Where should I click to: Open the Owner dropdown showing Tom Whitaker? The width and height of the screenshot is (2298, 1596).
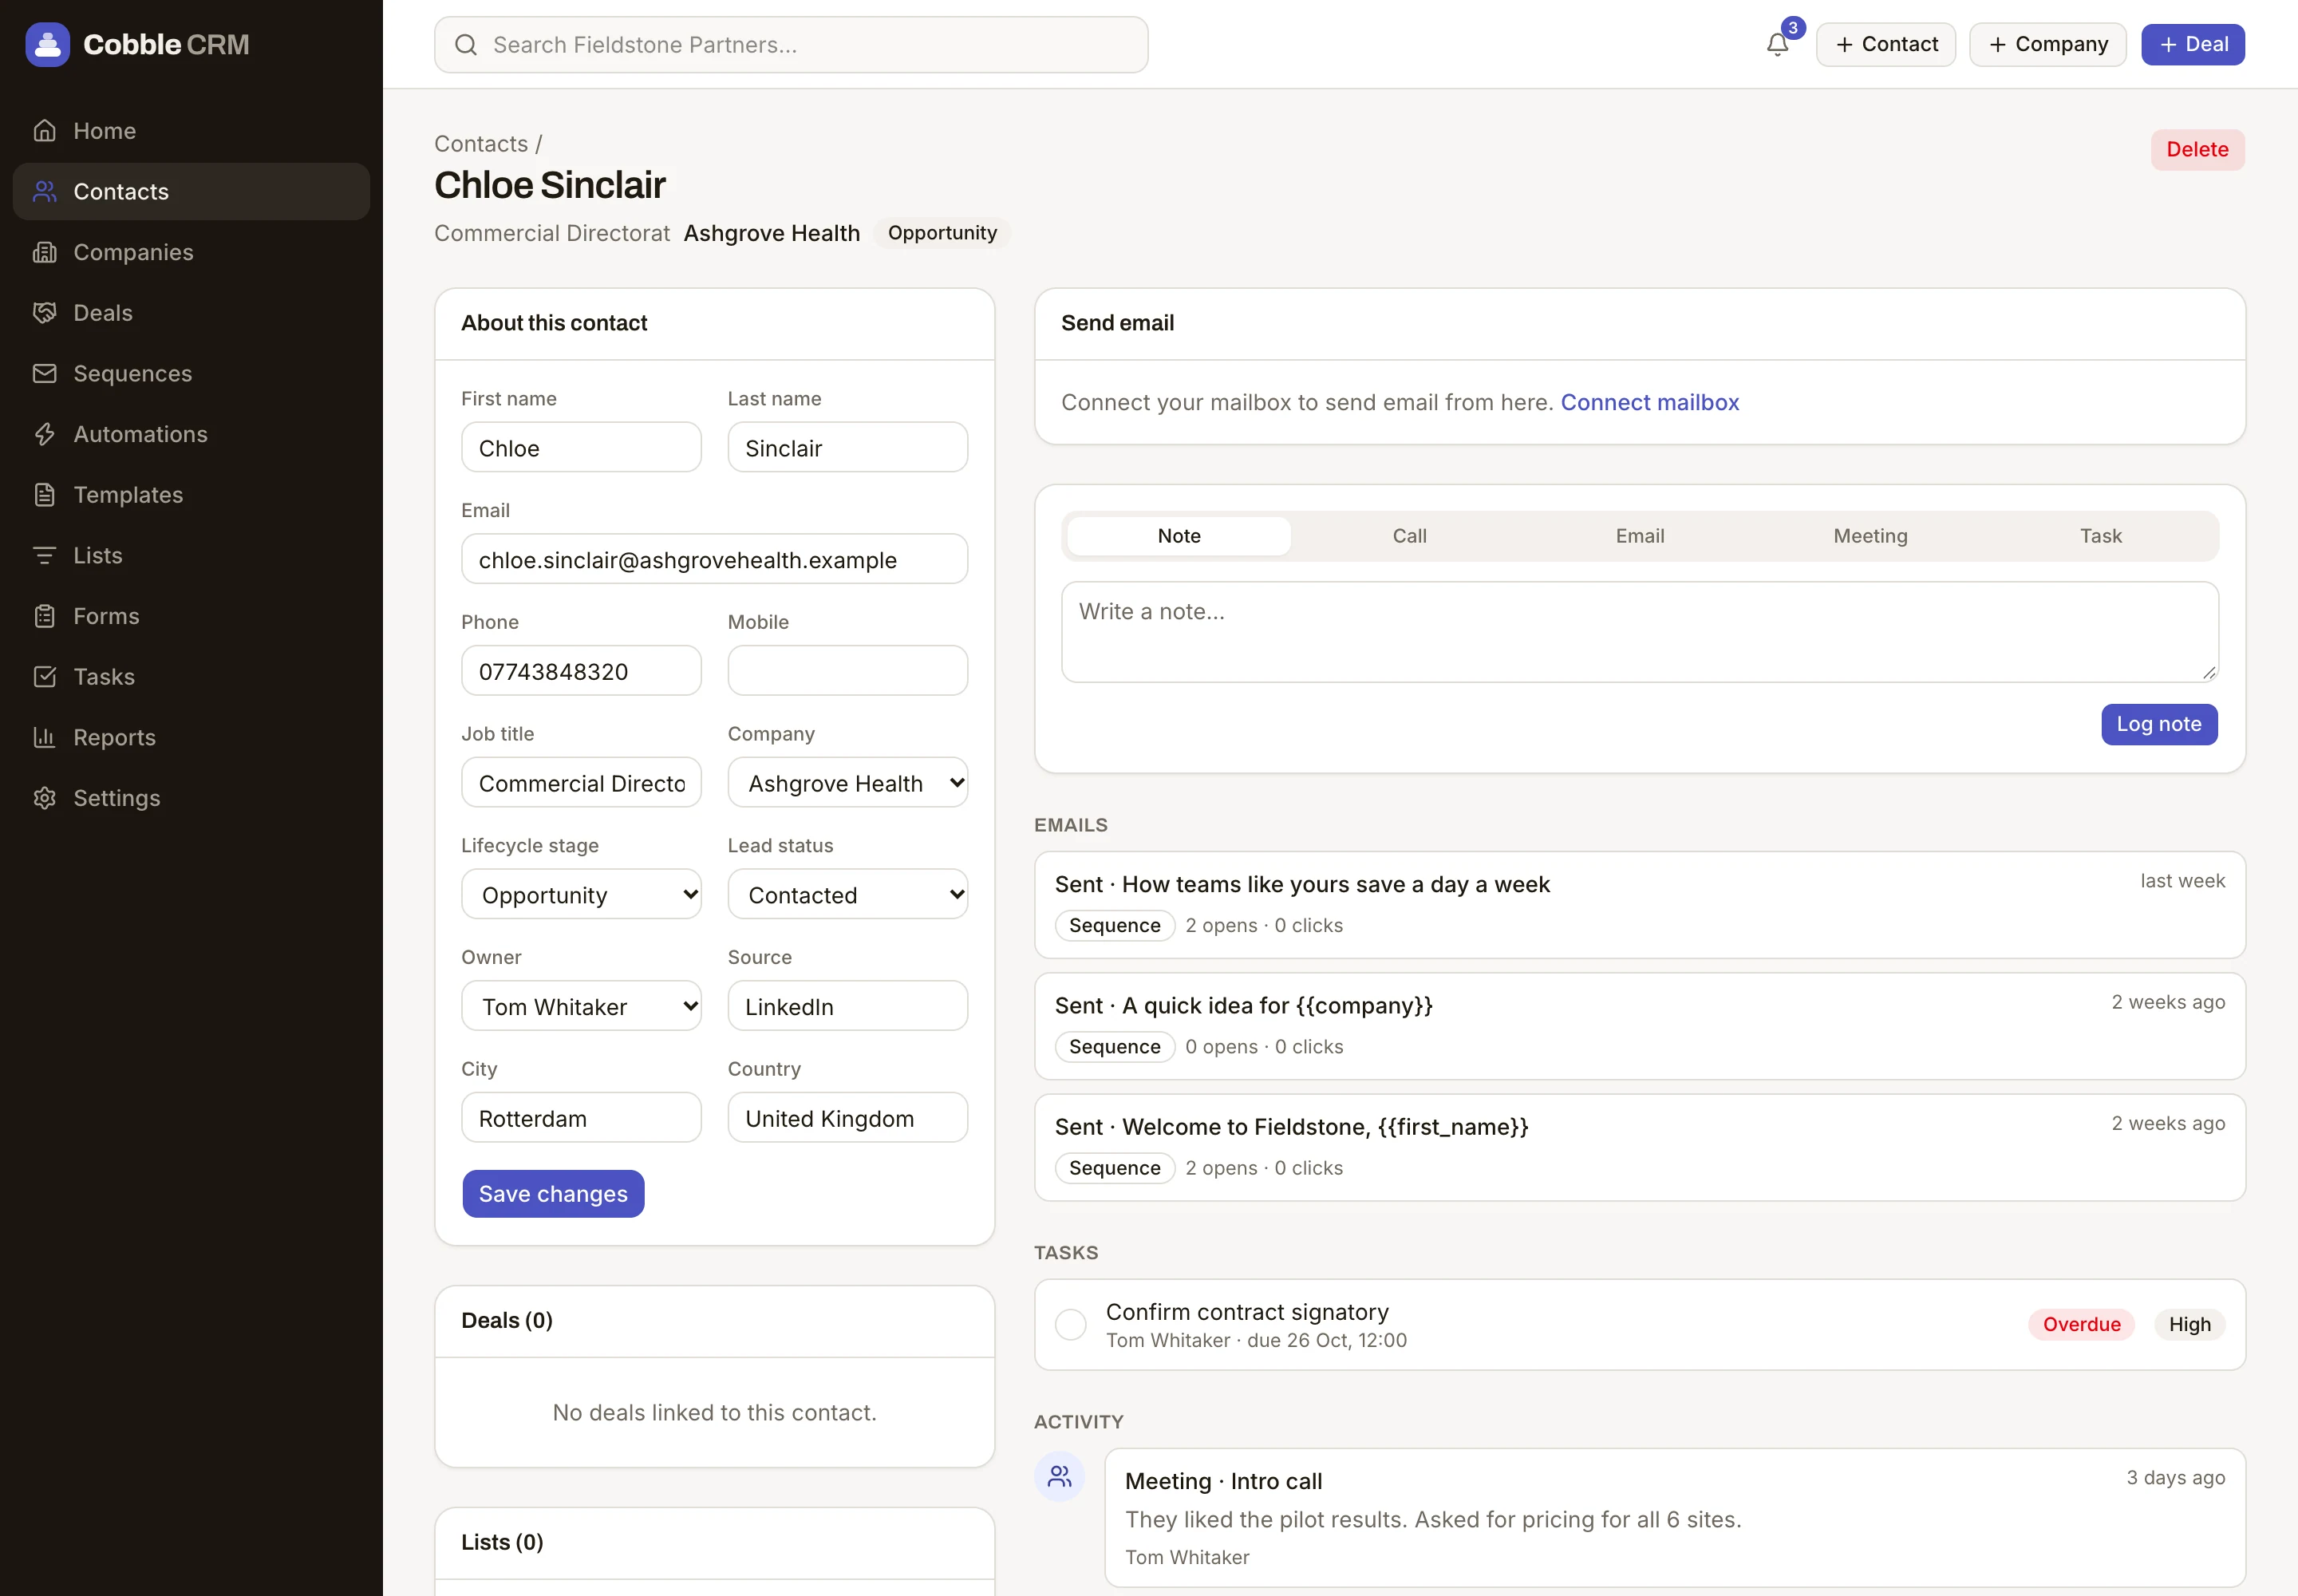click(581, 1005)
